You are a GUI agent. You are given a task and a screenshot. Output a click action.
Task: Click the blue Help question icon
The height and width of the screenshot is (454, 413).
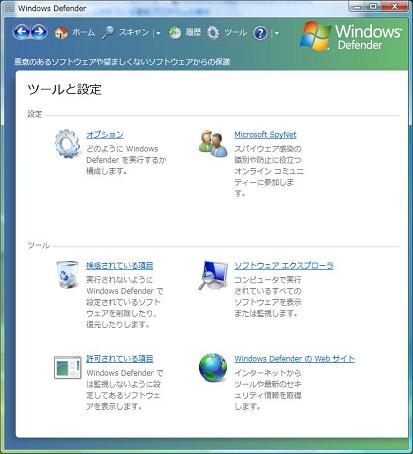[x=260, y=33]
